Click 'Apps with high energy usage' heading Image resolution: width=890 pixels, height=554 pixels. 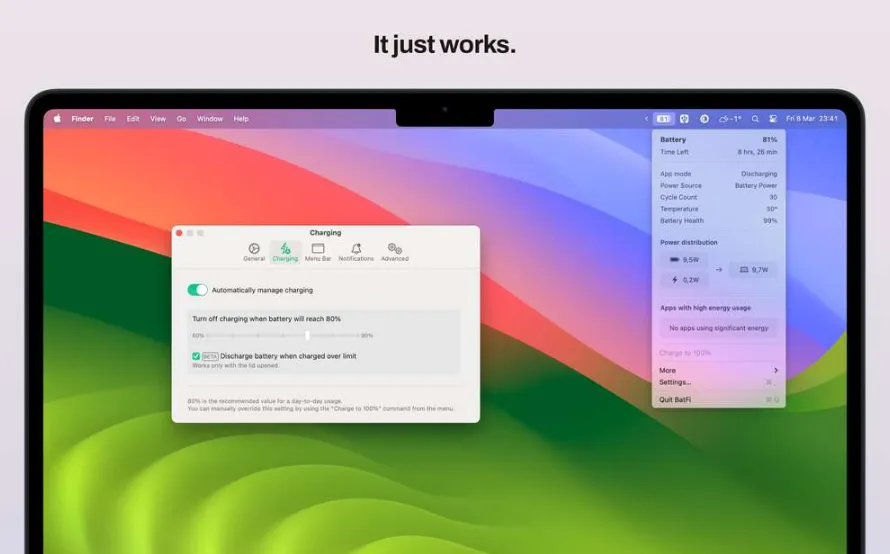coord(705,308)
